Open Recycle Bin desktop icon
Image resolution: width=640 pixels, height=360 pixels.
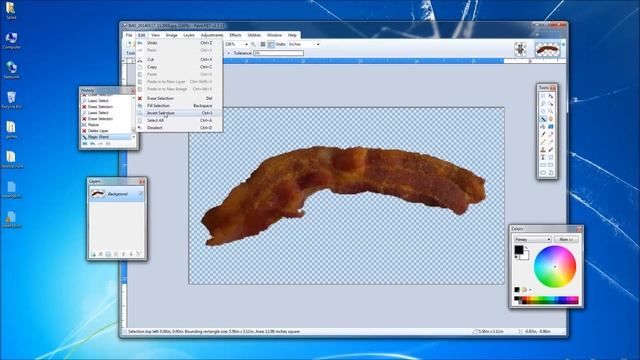[11, 100]
